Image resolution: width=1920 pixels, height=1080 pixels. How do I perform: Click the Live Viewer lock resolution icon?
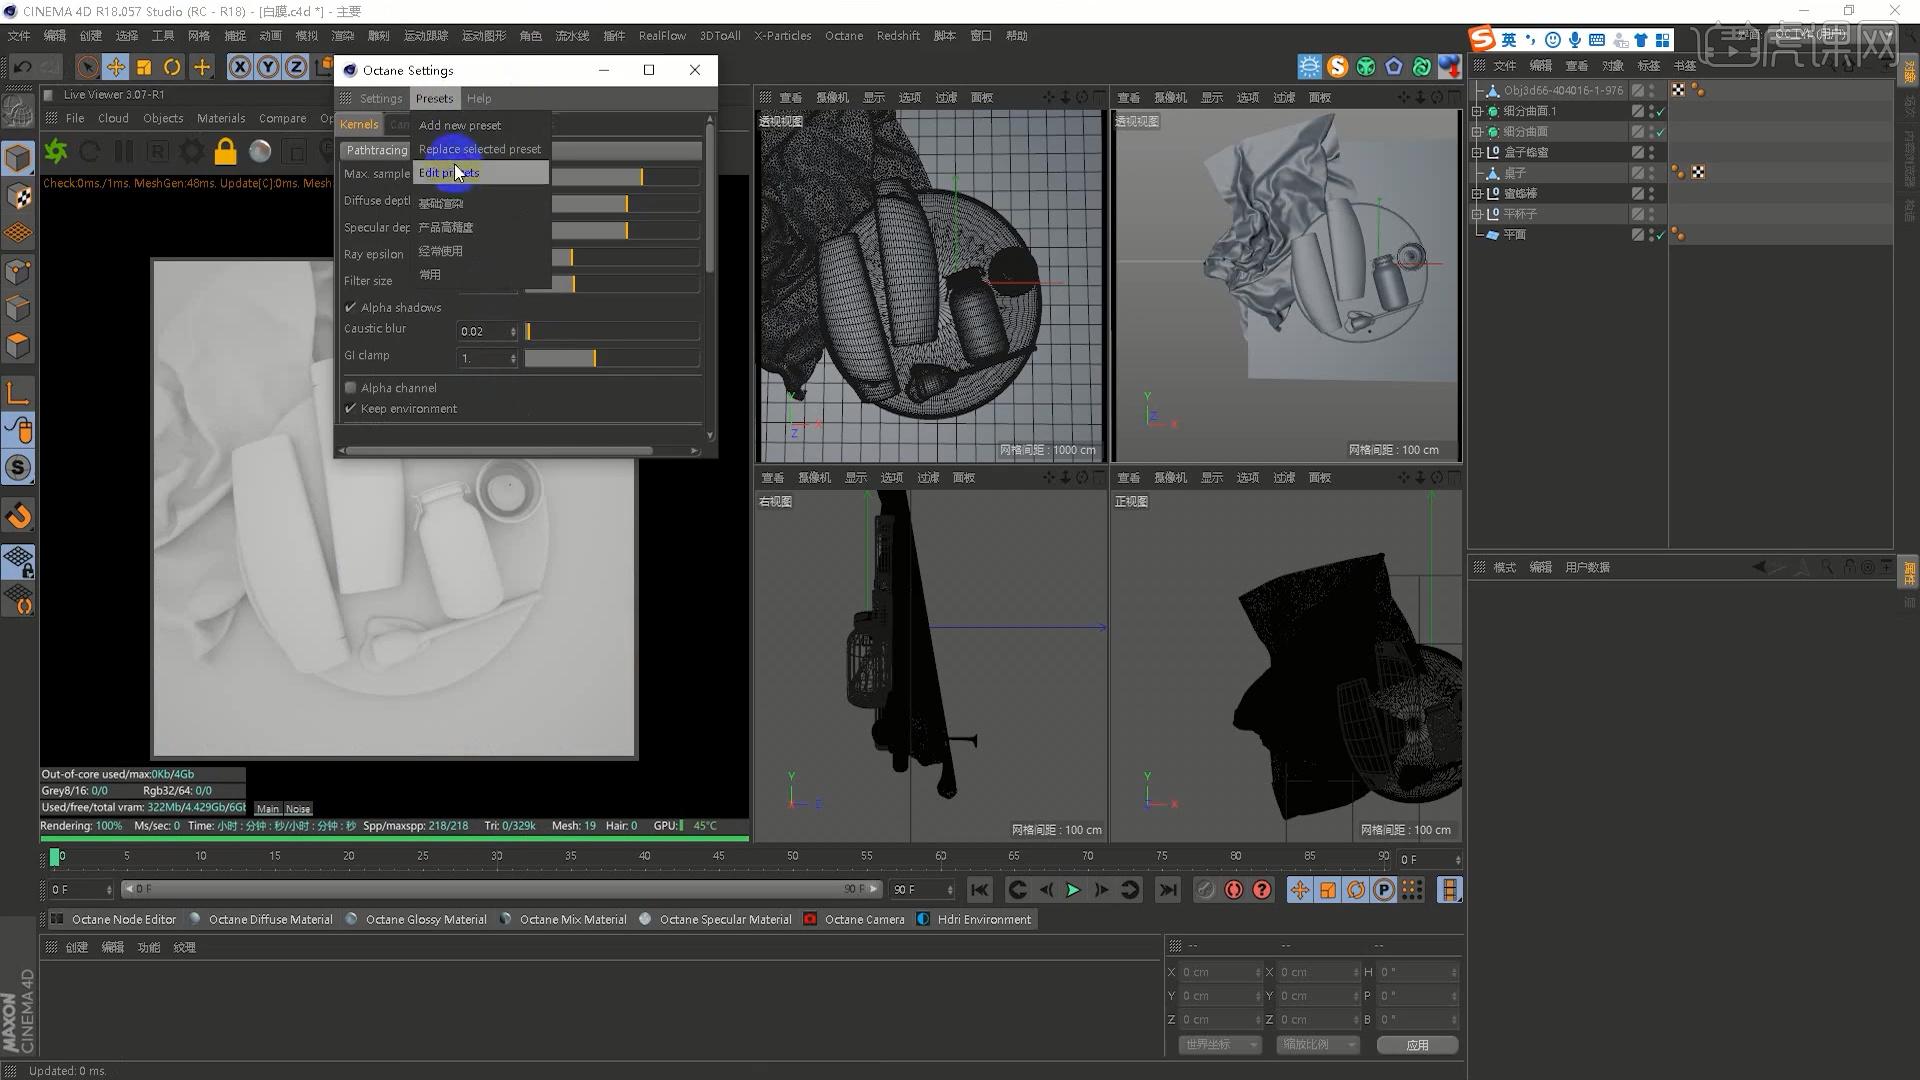(226, 151)
